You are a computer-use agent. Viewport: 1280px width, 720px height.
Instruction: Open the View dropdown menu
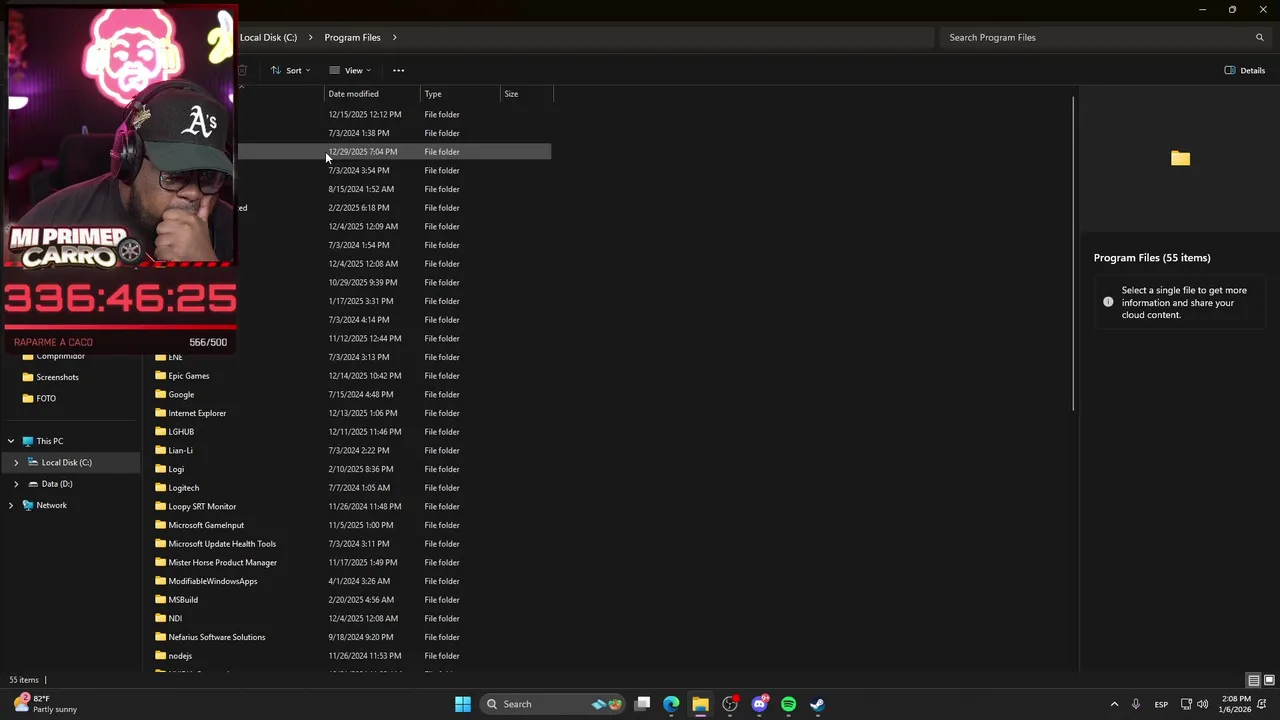click(350, 70)
